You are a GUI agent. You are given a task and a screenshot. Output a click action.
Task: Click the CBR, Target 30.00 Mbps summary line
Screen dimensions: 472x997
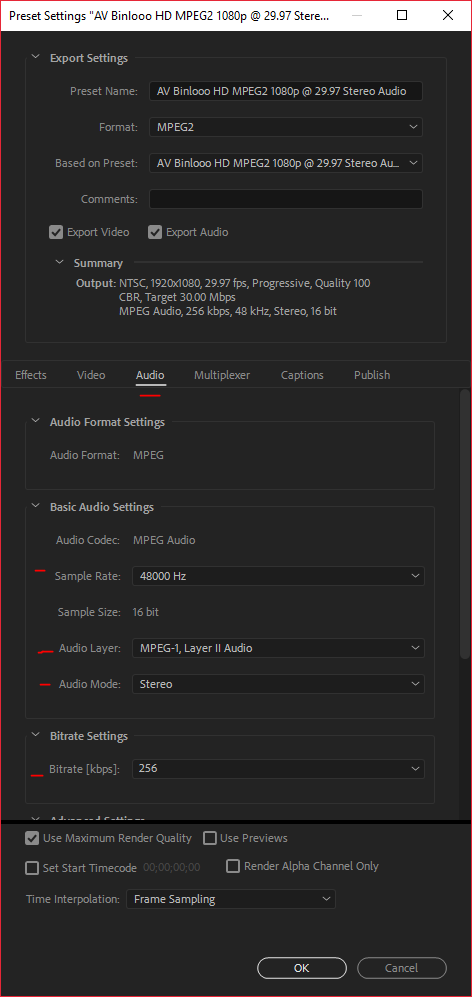(x=177, y=297)
